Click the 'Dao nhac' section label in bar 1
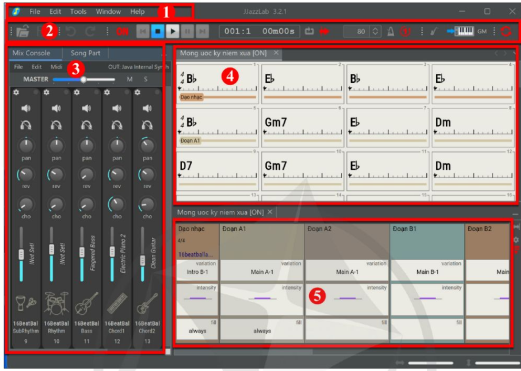Screen dimensions: 521x371 (x=191, y=97)
